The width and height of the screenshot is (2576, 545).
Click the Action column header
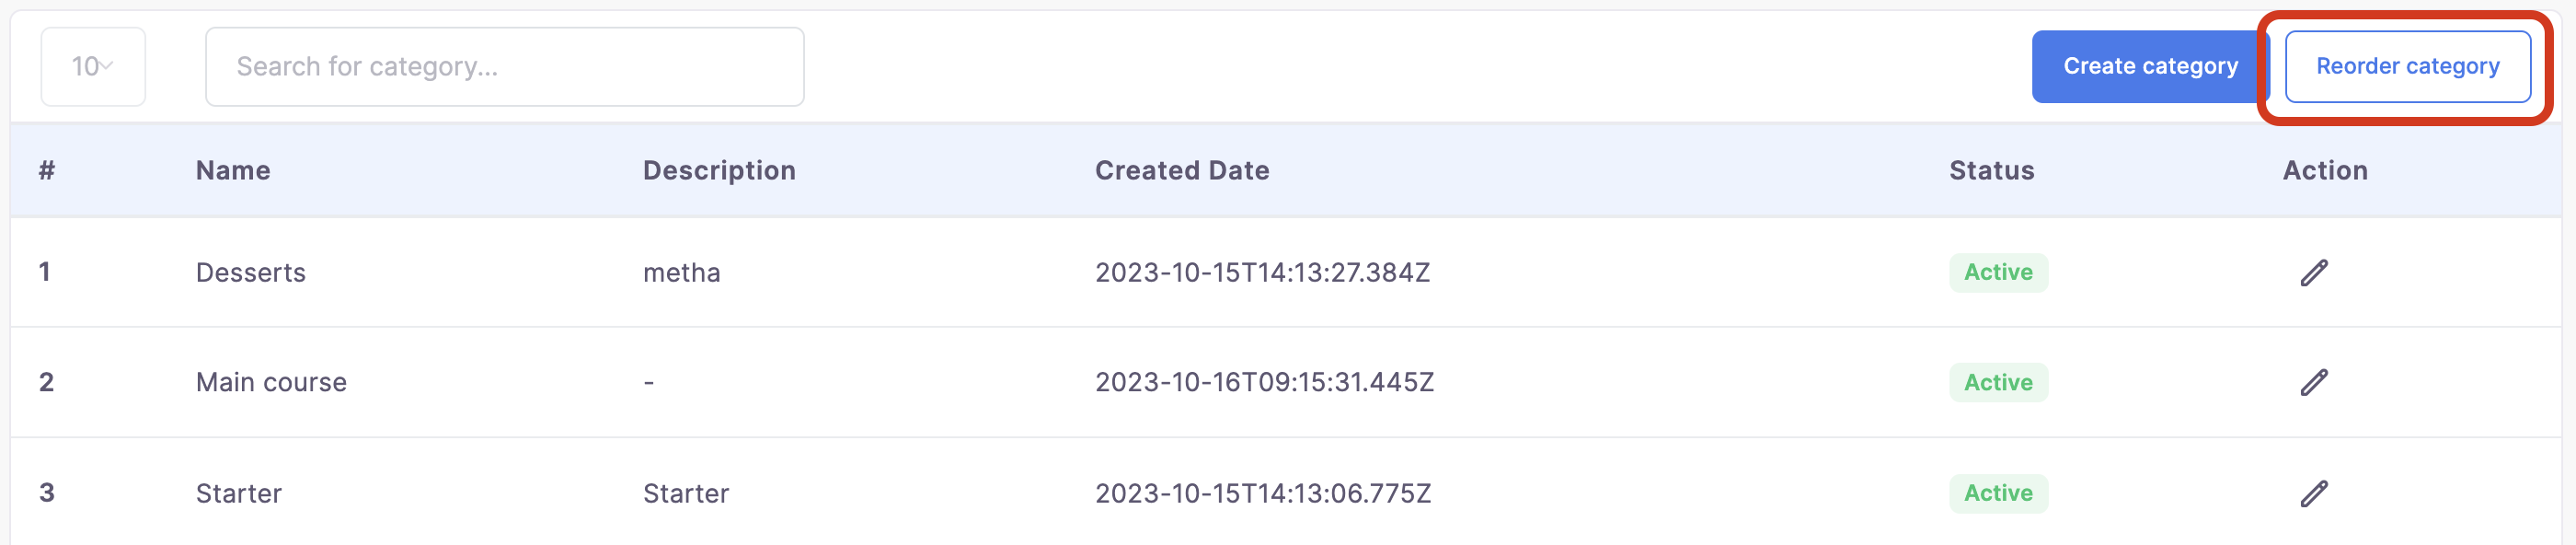(2325, 171)
